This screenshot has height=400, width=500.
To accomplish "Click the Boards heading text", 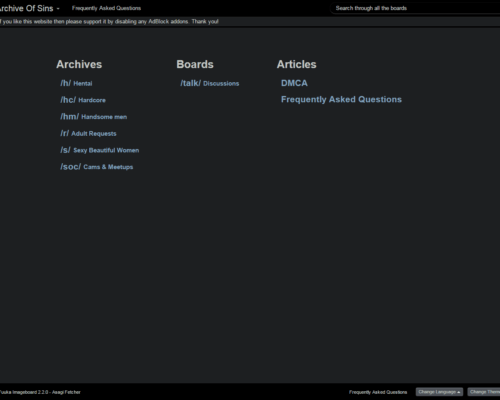I will coord(195,64).
